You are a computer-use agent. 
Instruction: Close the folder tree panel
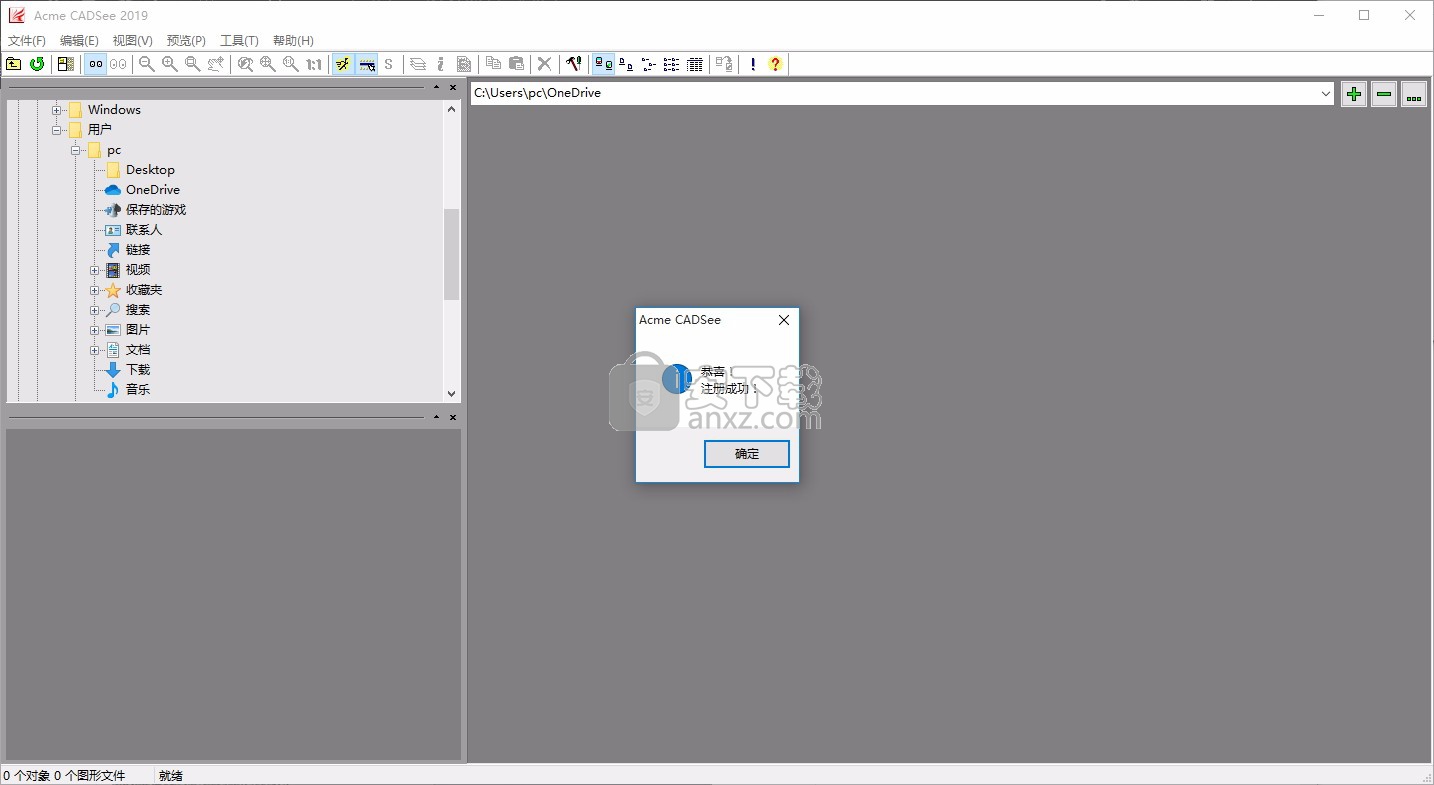(453, 88)
